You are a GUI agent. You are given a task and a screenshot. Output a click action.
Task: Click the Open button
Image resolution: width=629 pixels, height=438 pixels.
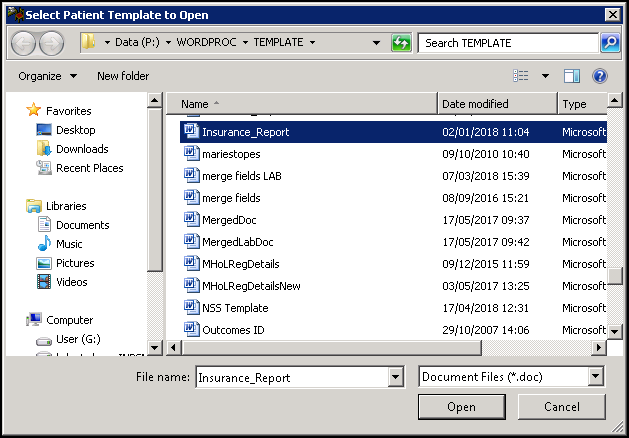click(461, 407)
